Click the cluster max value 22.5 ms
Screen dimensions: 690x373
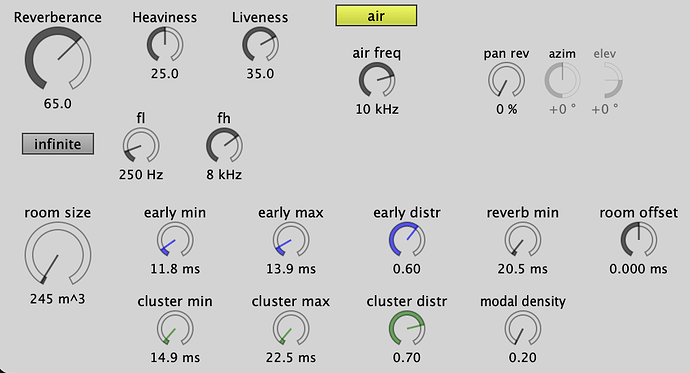[x=291, y=358]
